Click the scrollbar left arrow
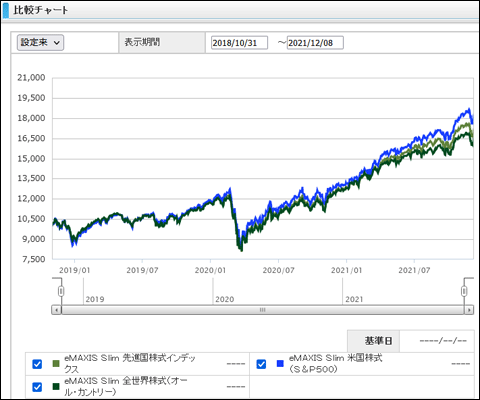480x400 pixels. coord(56,310)
